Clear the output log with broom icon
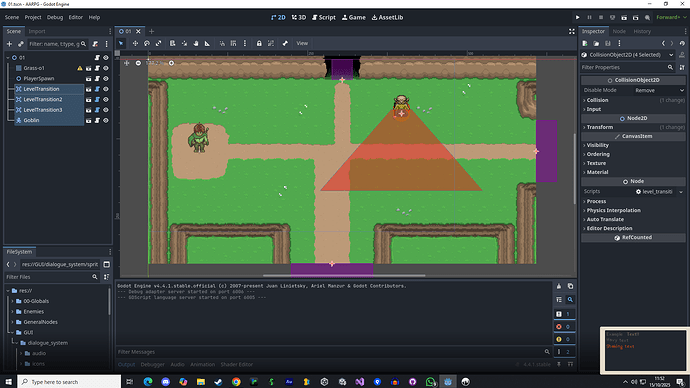The height and width of the screenshot is (388, 690). click(x=559, y=286)
